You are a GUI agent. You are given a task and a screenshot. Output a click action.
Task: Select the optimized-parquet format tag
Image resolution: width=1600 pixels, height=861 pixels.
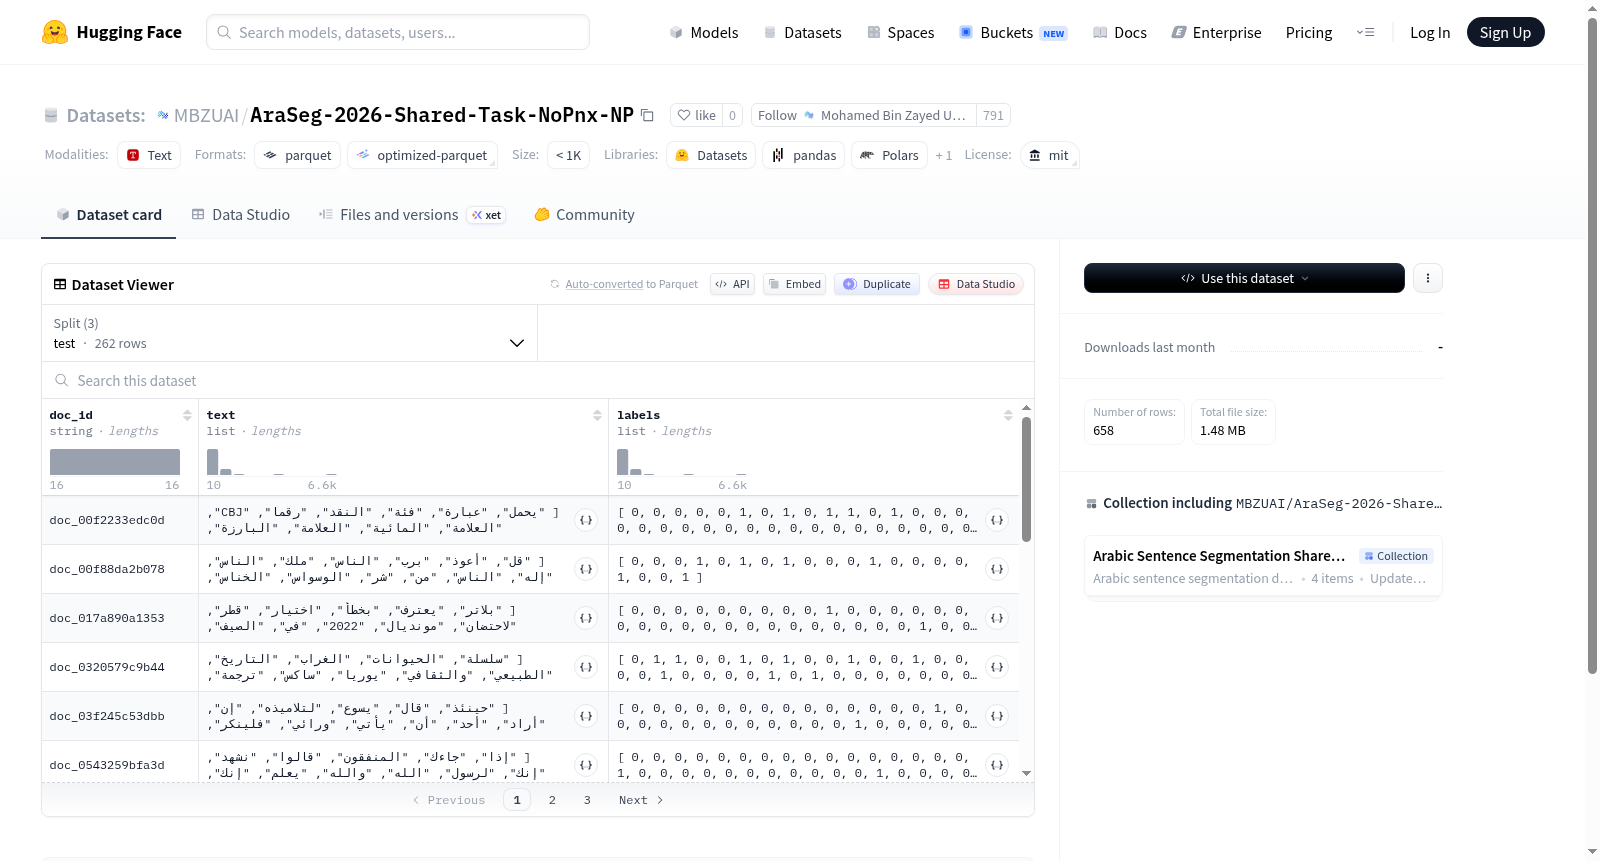[422, 155]
